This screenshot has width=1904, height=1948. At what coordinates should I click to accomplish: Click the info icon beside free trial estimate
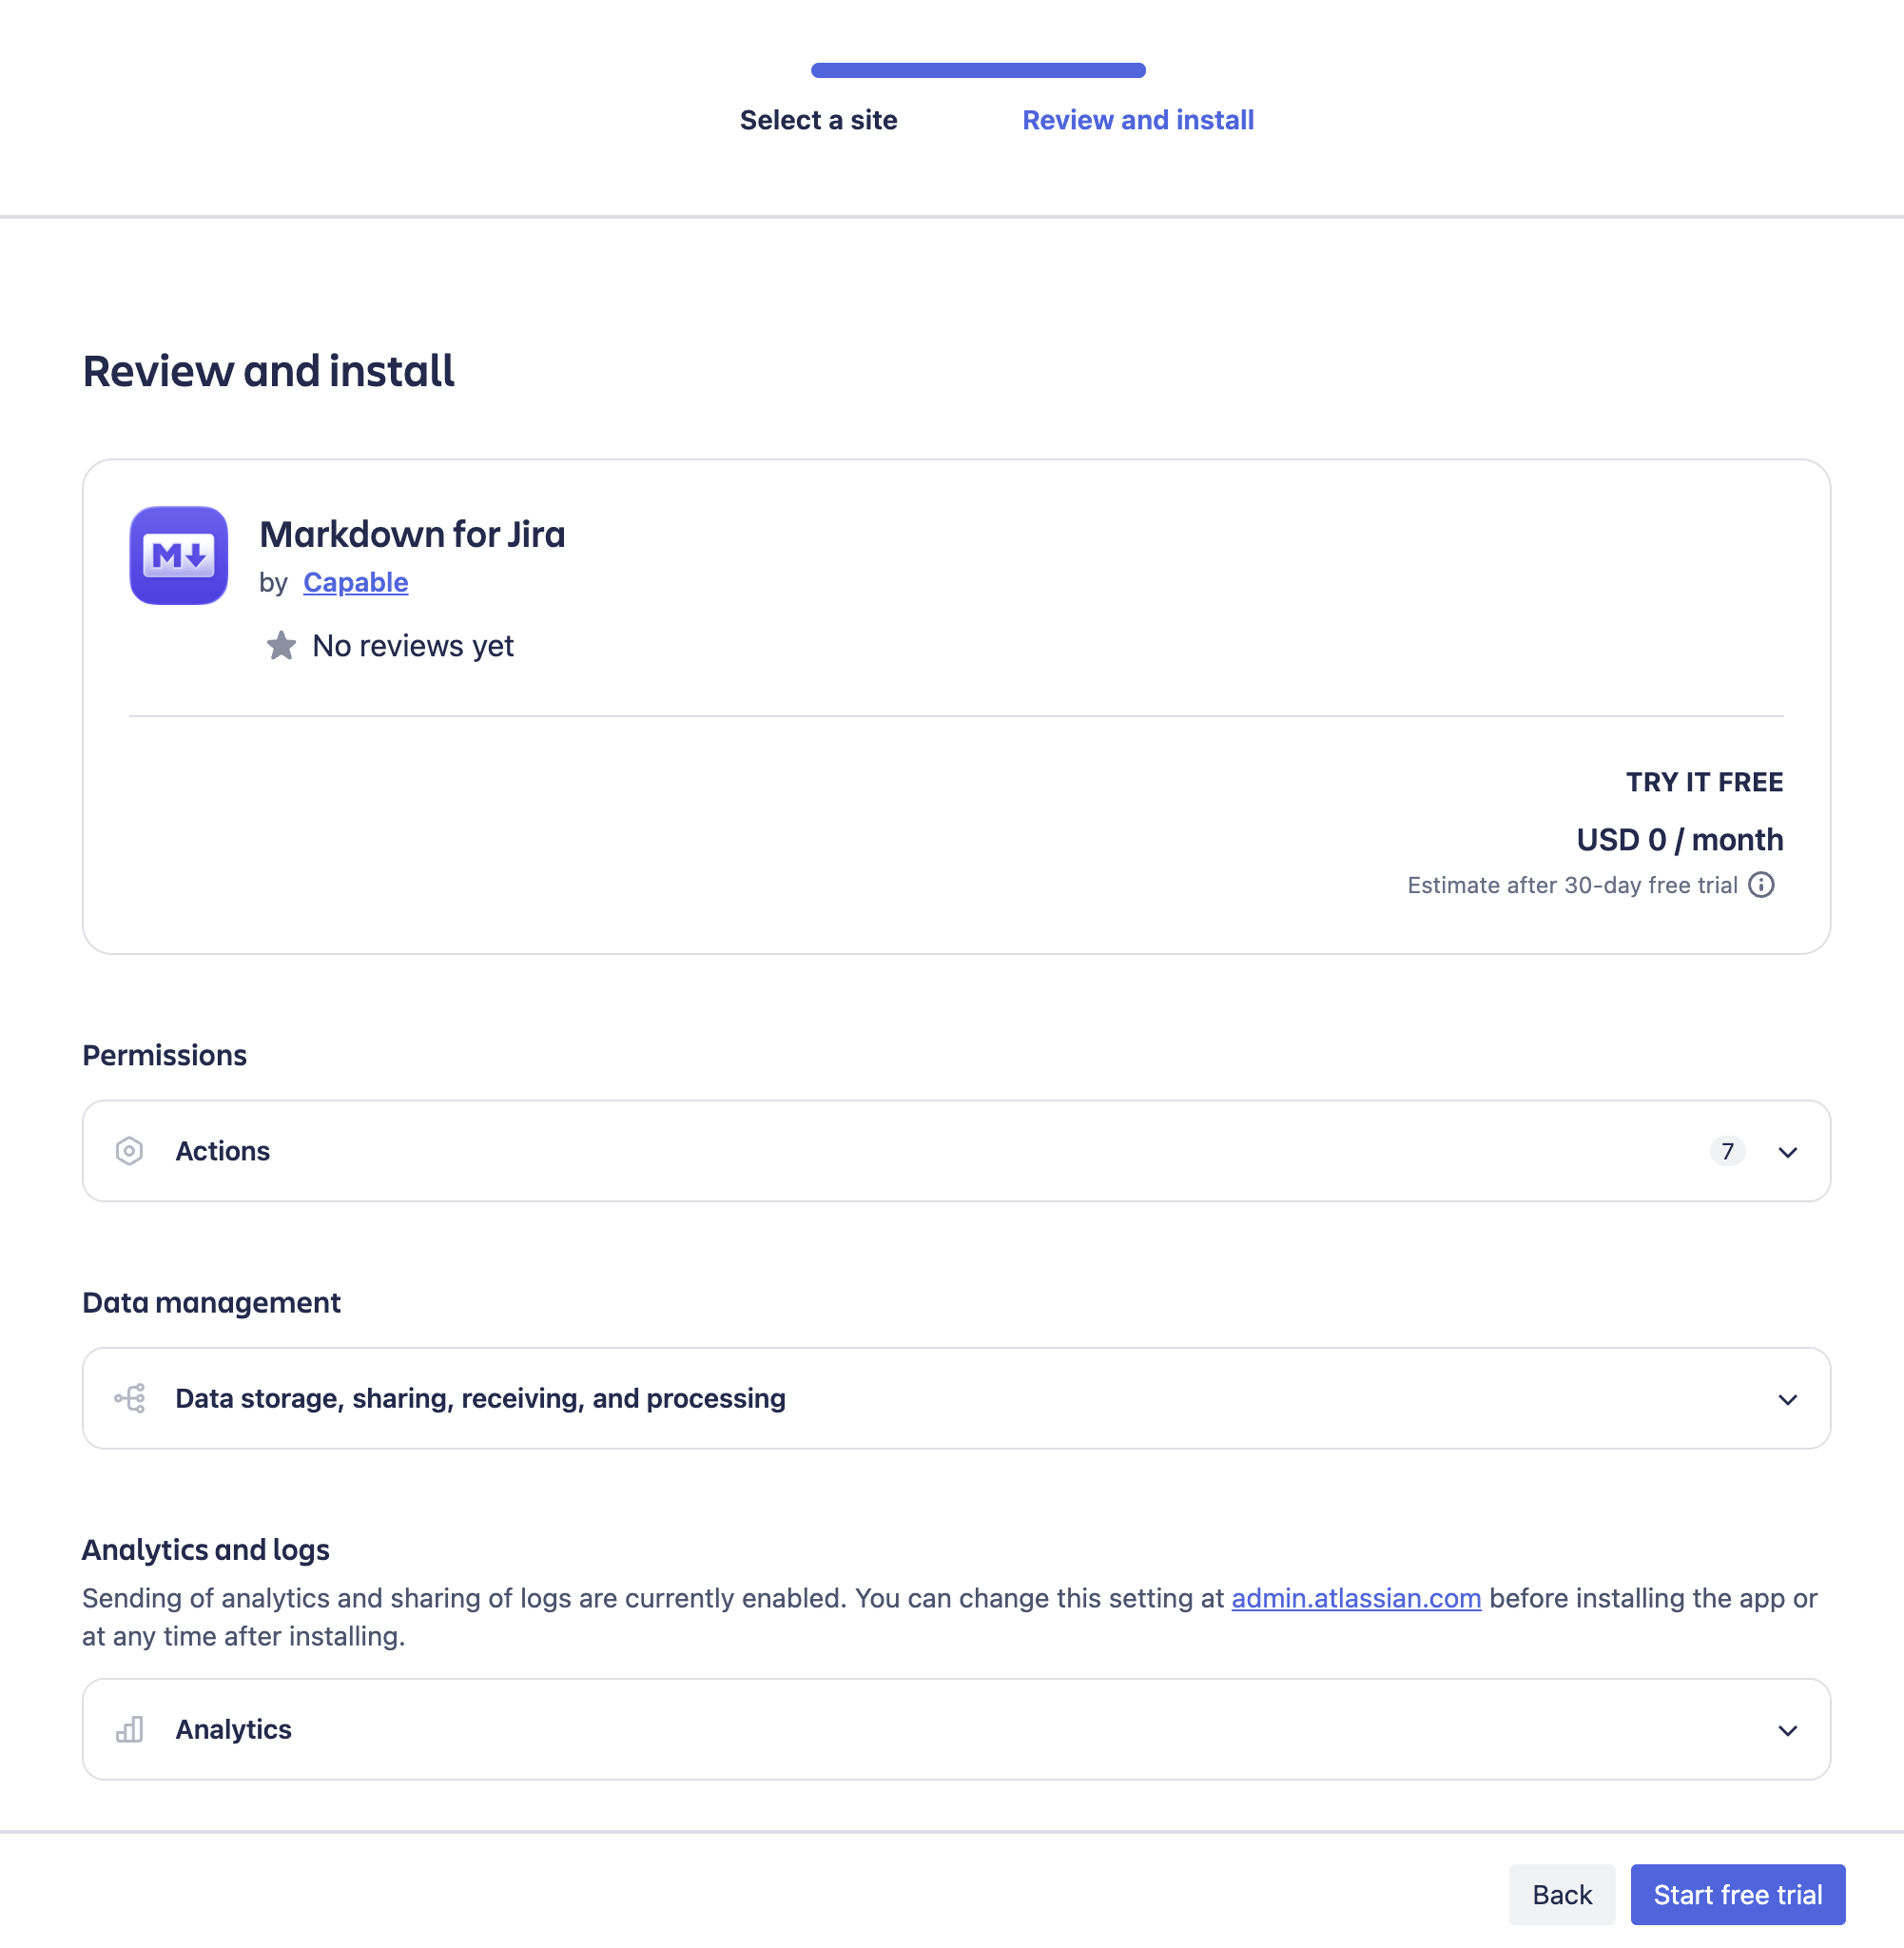click(x=1761, y=885)
